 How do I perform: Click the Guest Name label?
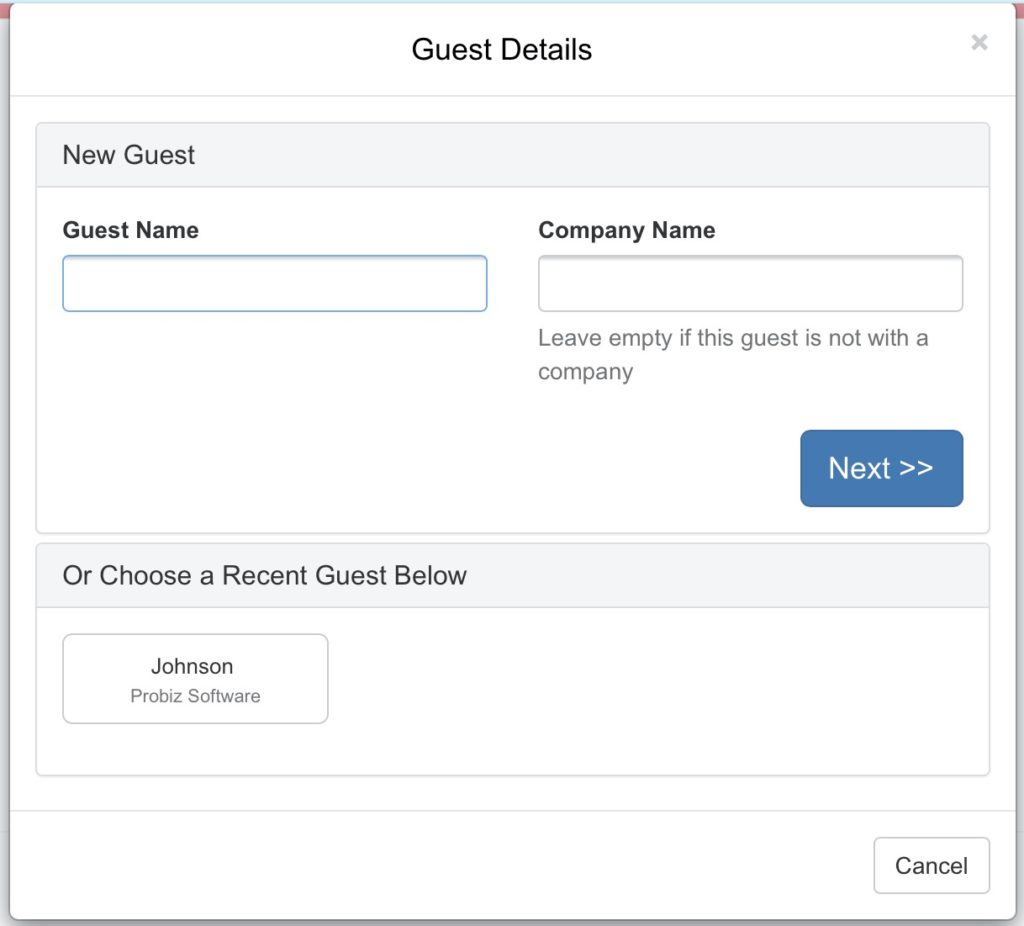click(131, 230)
